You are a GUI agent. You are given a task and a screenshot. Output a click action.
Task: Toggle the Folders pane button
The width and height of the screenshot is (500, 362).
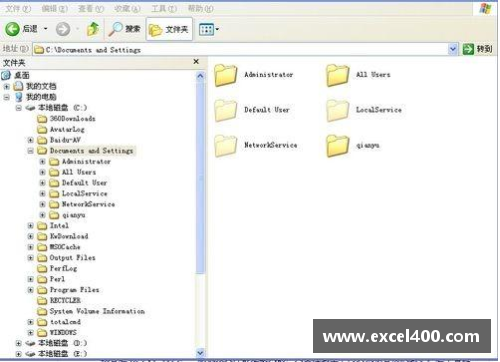(x=169, y=30)
